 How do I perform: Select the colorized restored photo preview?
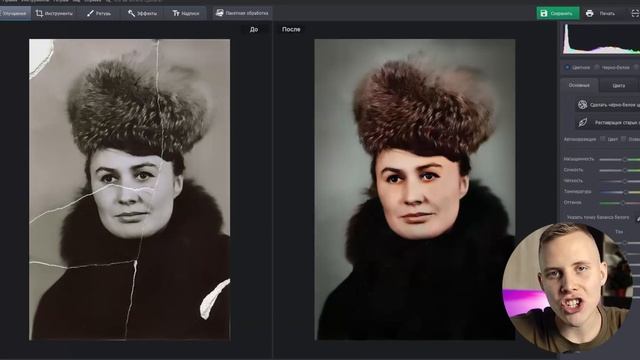click(x=415, y=189)
